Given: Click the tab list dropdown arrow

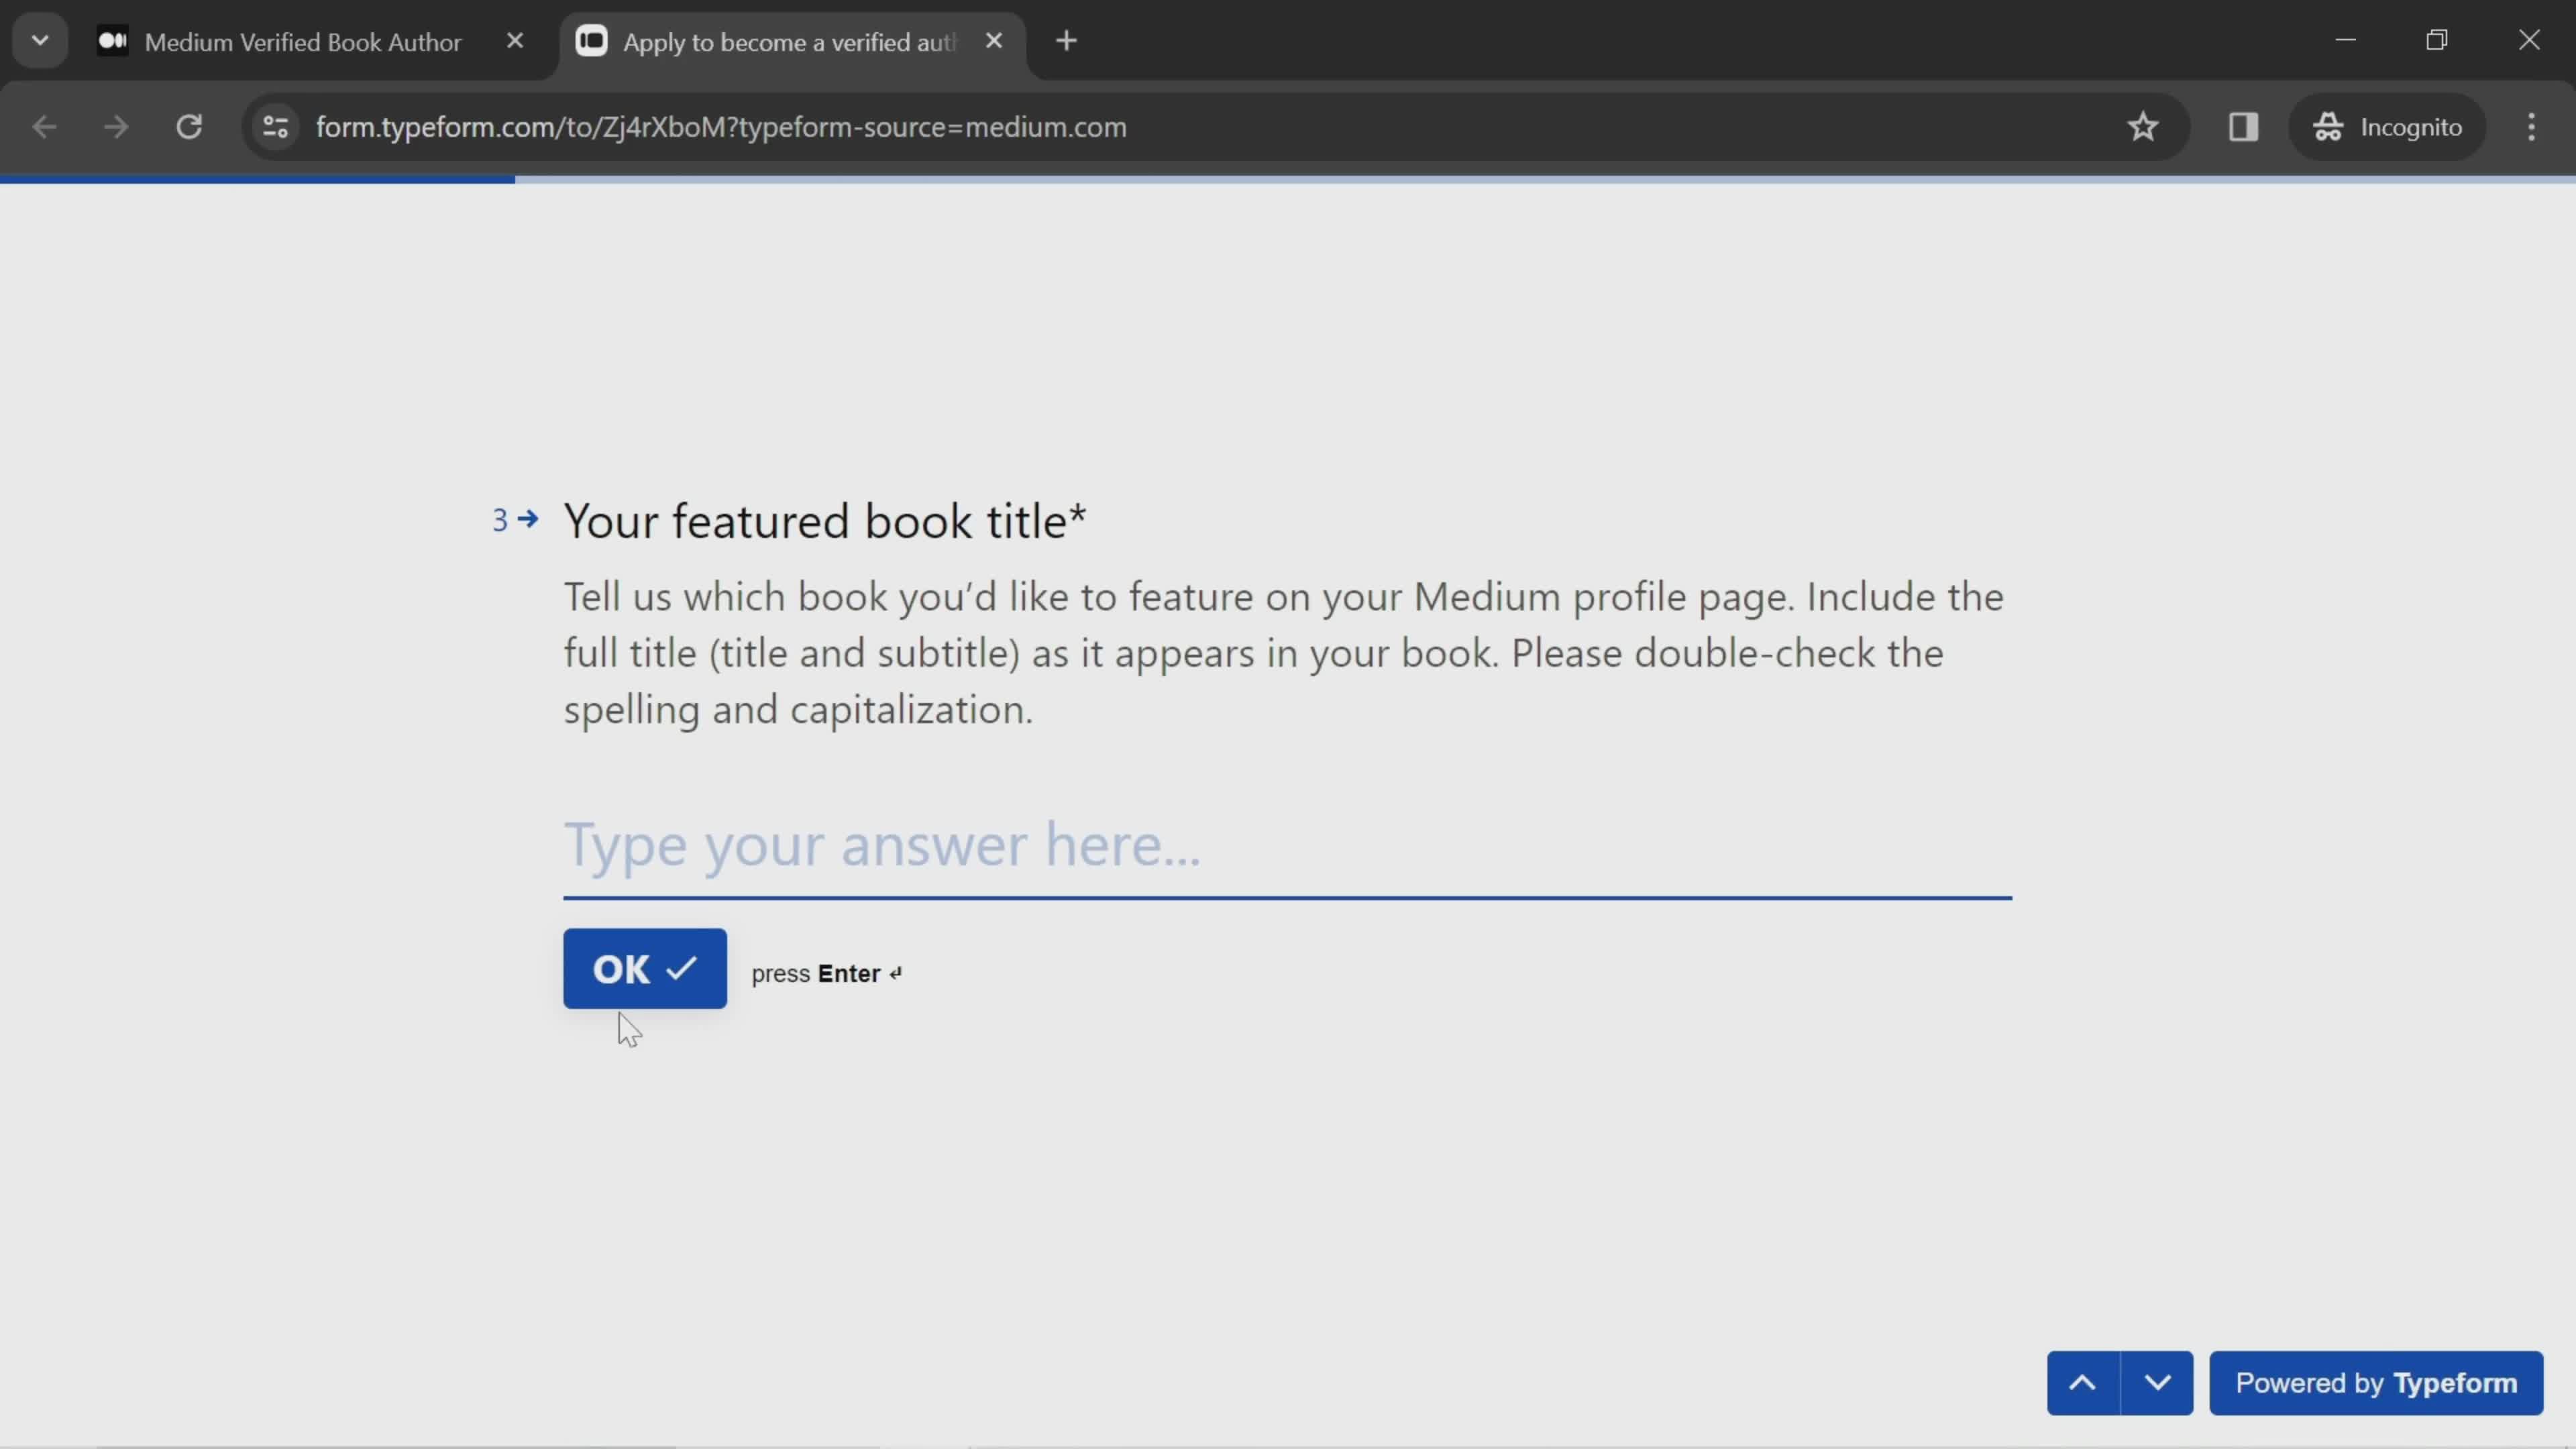Looking at the screenshot, I should (x=39, y=39).
